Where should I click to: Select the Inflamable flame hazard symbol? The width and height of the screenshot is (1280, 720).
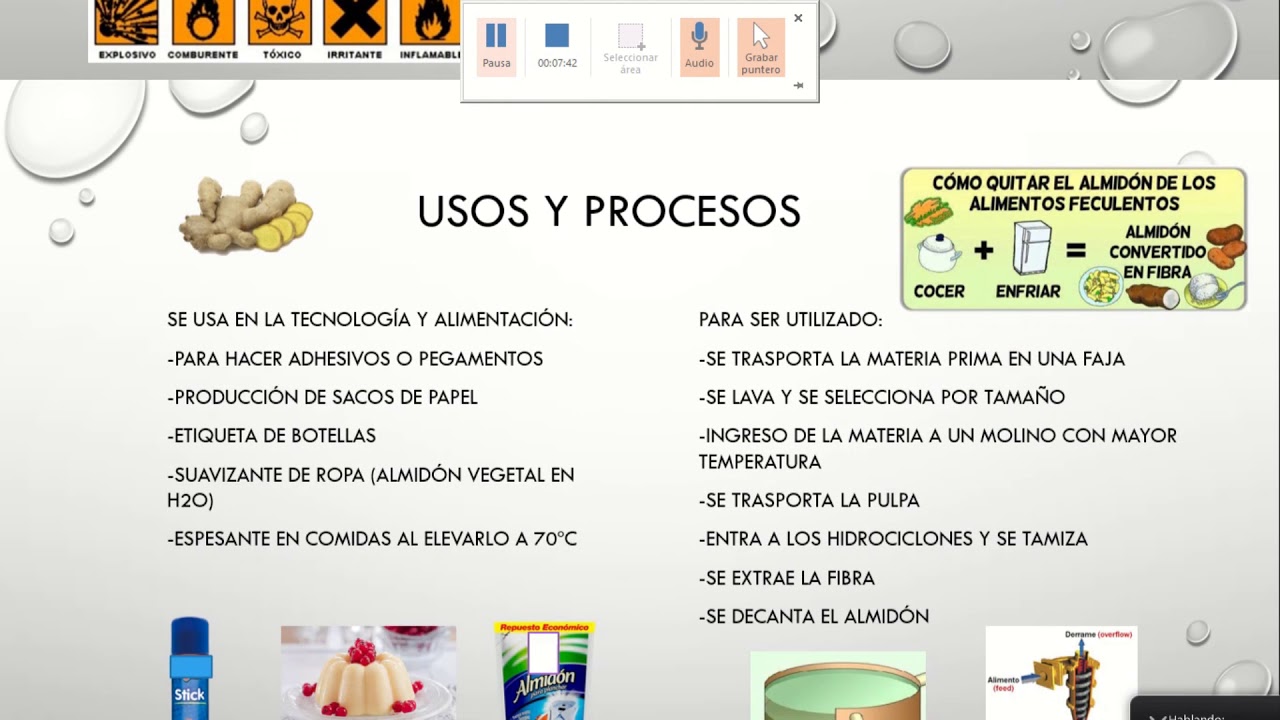tap(430, 29)
